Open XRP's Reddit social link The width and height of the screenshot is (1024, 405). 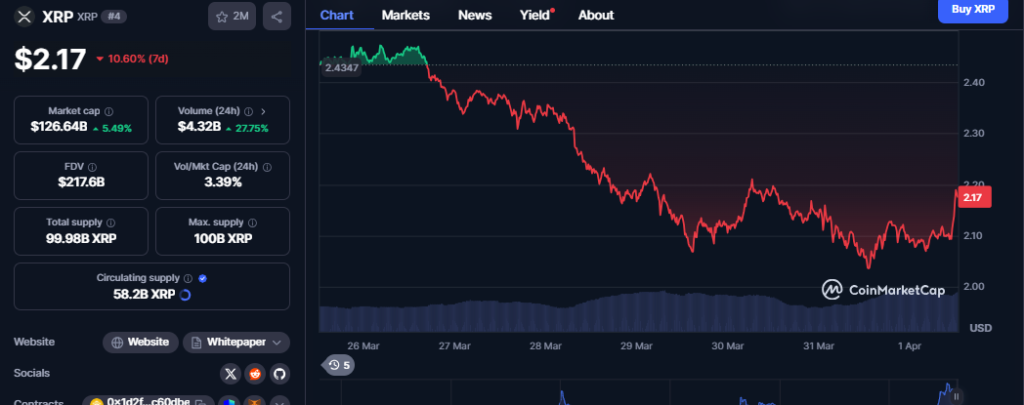click(255, 373)
